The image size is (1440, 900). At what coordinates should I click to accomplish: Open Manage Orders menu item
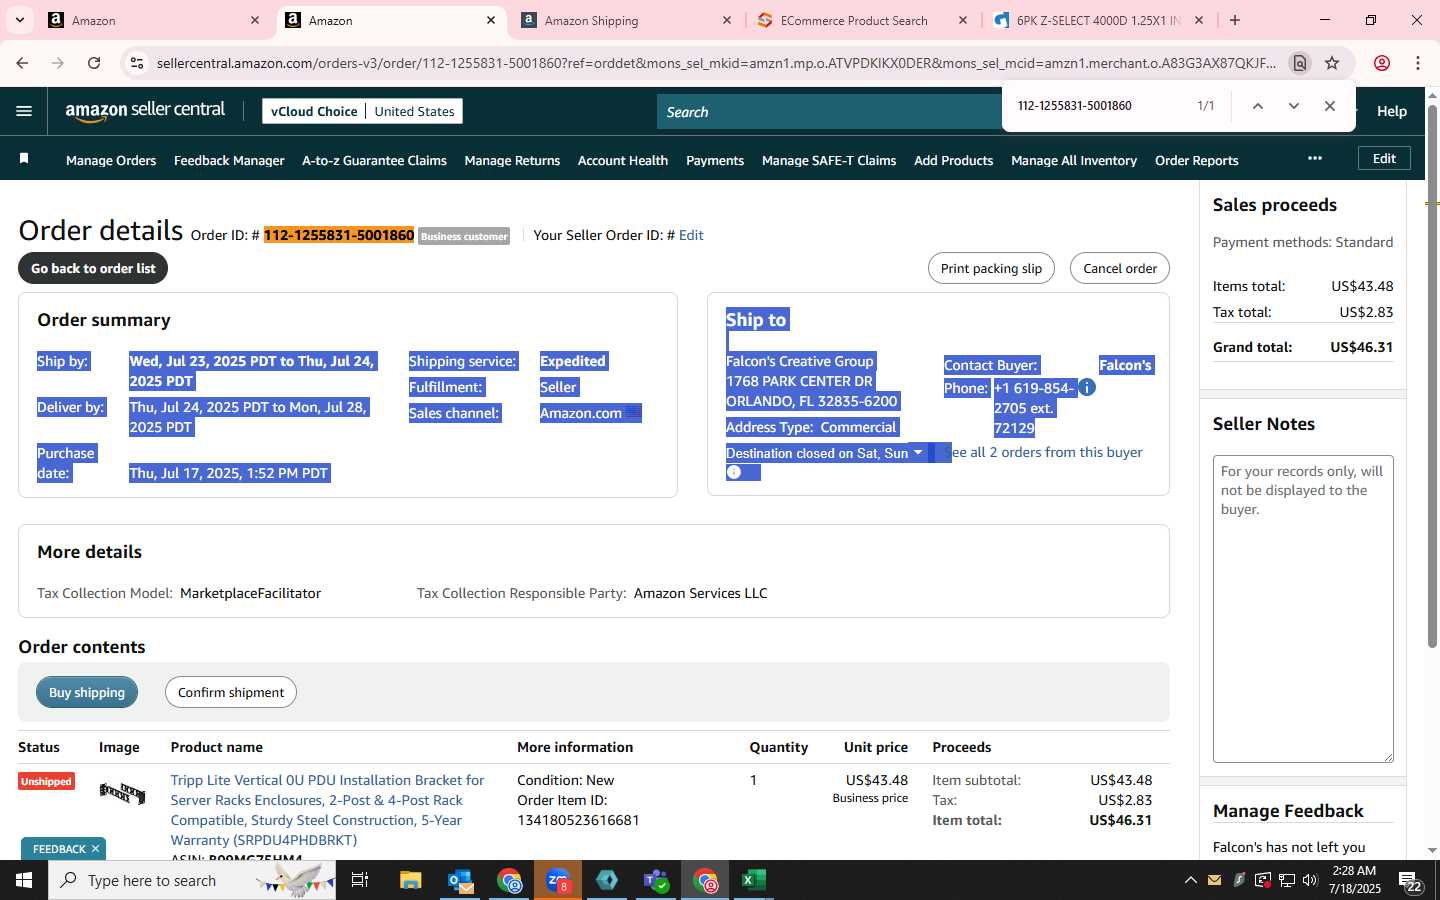pos(111,160)
